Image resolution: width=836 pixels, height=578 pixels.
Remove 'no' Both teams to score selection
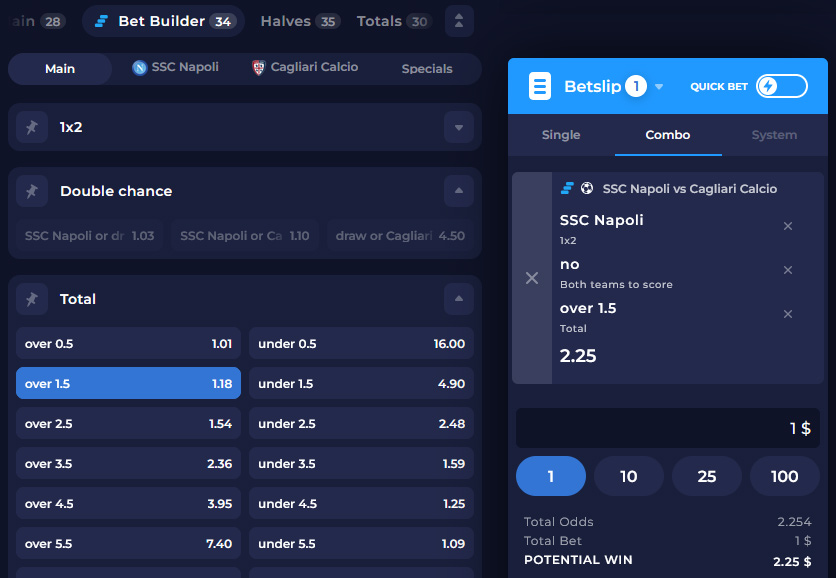click(788, 270)
